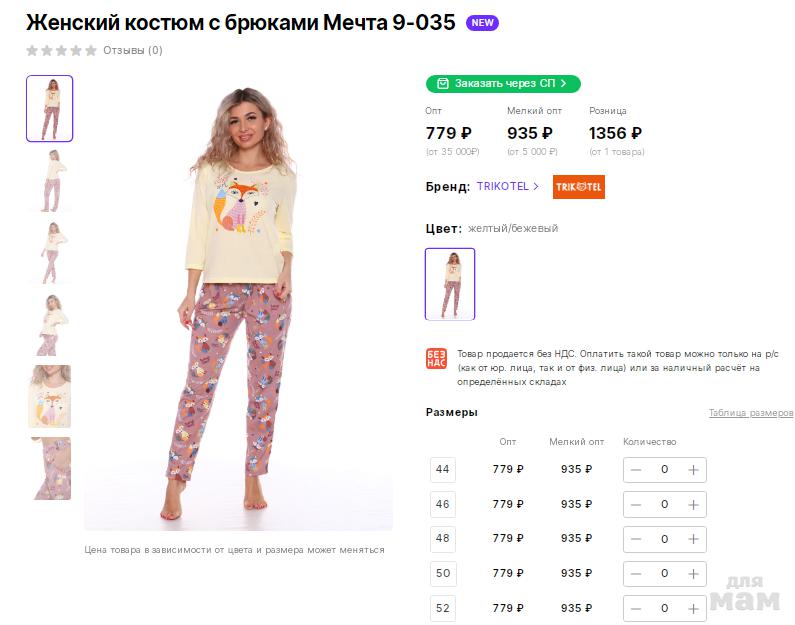The image size is (795, 625).
Task: View the fox print close-up thumbnail
Action: point(49,396)
